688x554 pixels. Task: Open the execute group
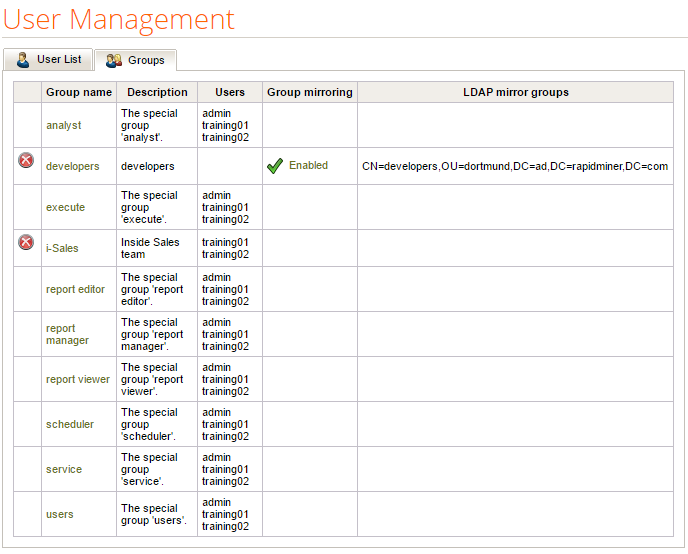coord(65,208)
